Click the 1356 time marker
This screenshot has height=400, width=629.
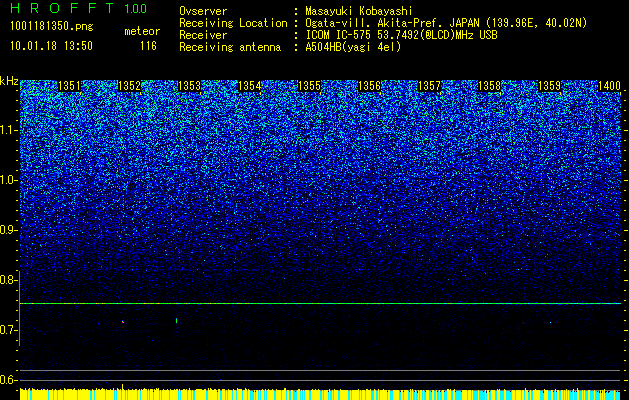coord(369,86)
